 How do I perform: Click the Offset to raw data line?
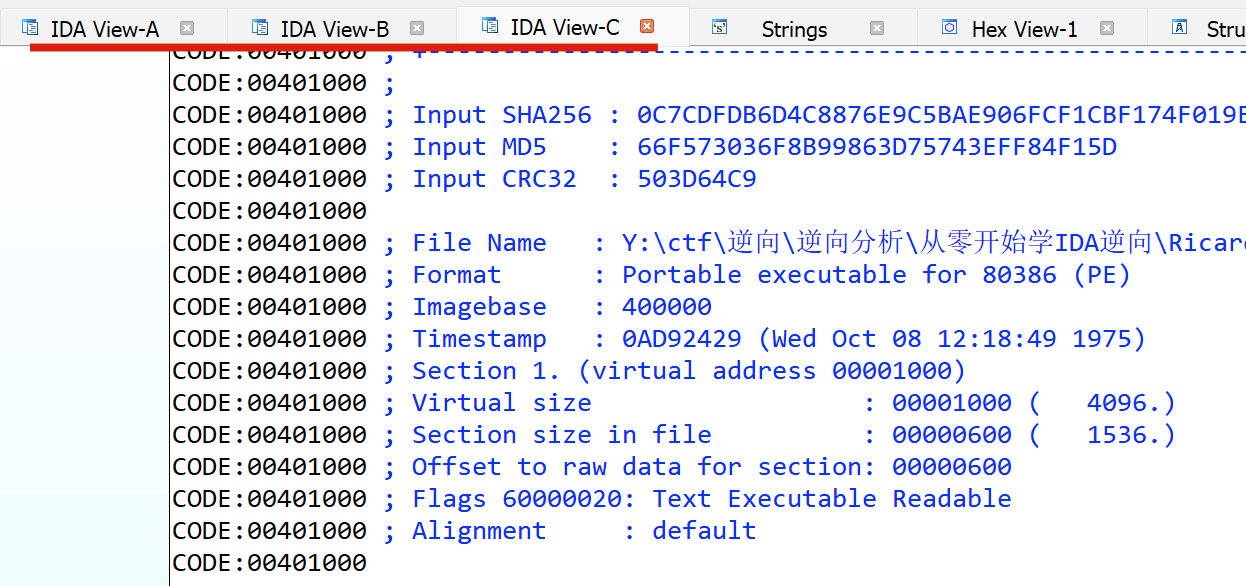pos(592,467)
